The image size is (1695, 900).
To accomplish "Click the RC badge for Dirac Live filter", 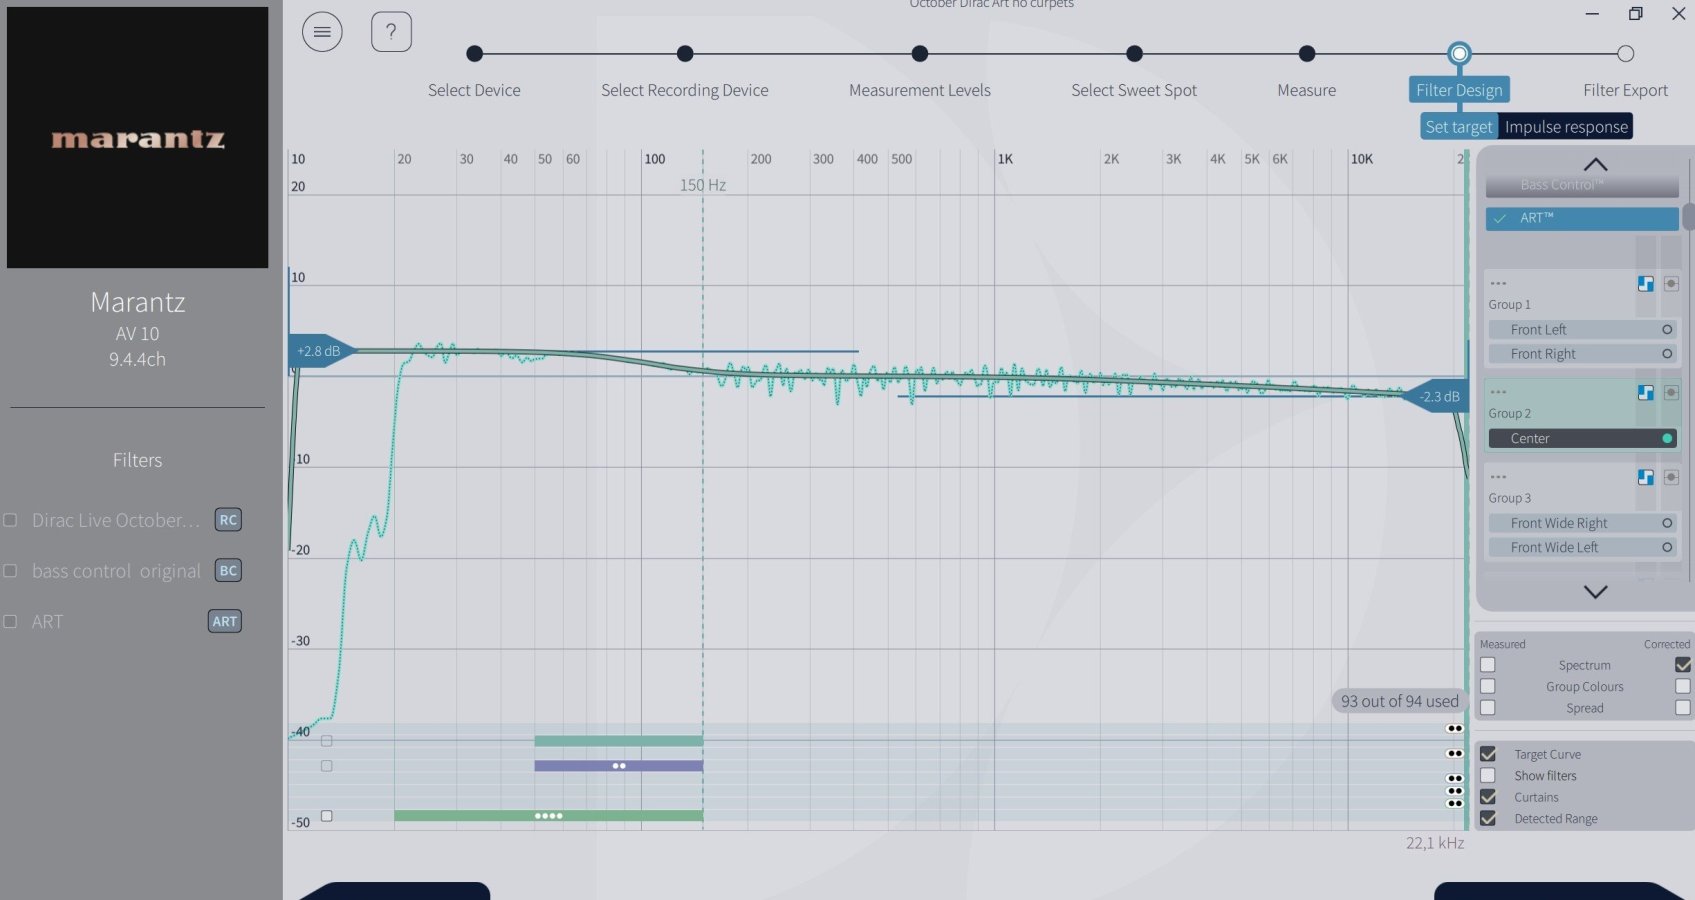I will (228, 520).
